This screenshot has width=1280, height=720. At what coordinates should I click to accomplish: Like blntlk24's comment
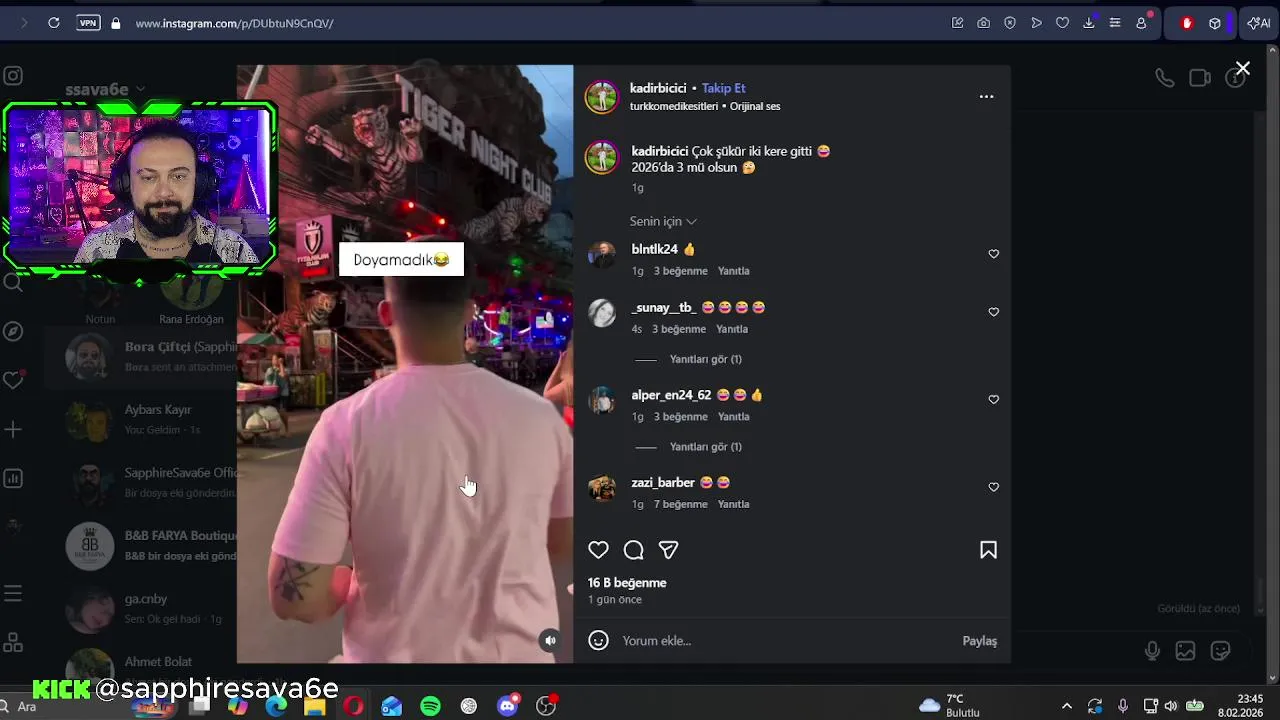tap(993, 254)
